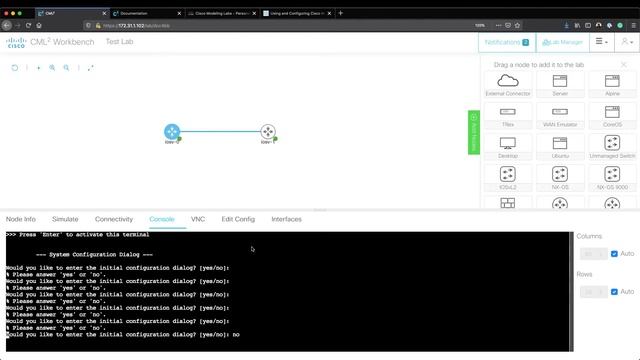Click the small plus icon in canvas toolbar
Screen dimensions: 640x360
[x=39, y=68]
